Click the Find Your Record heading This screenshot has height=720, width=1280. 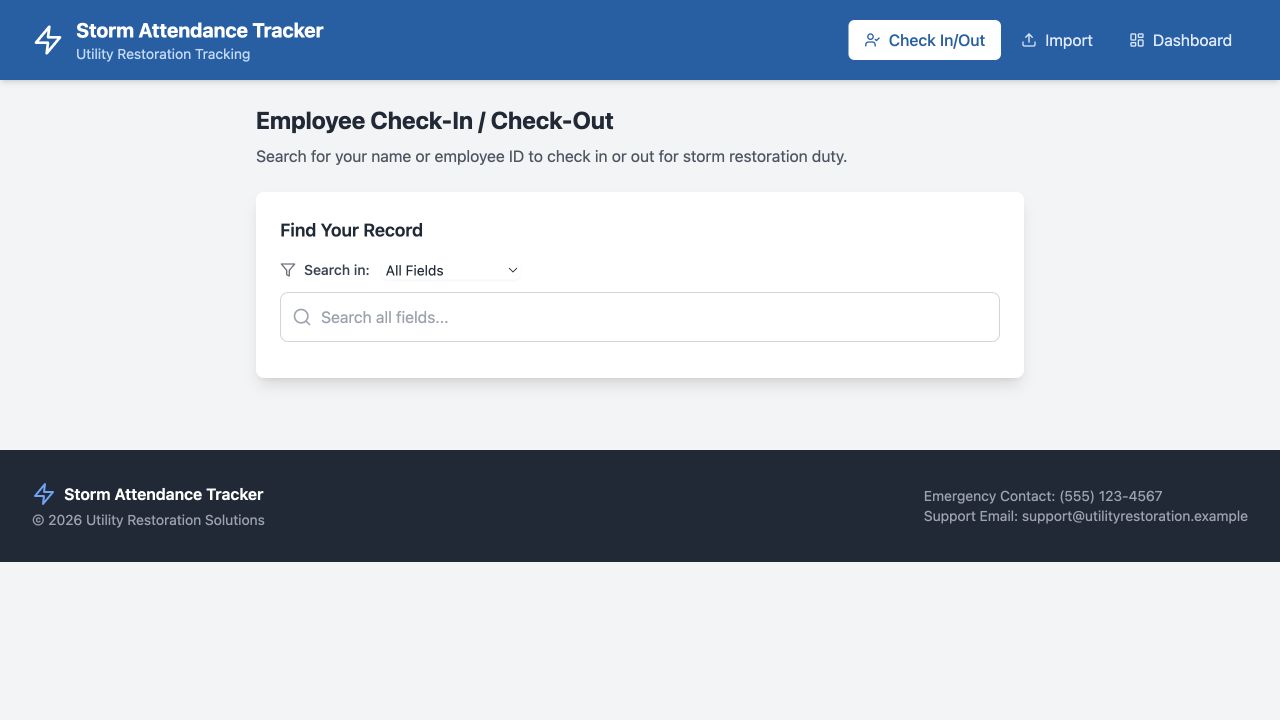point(351,230)
